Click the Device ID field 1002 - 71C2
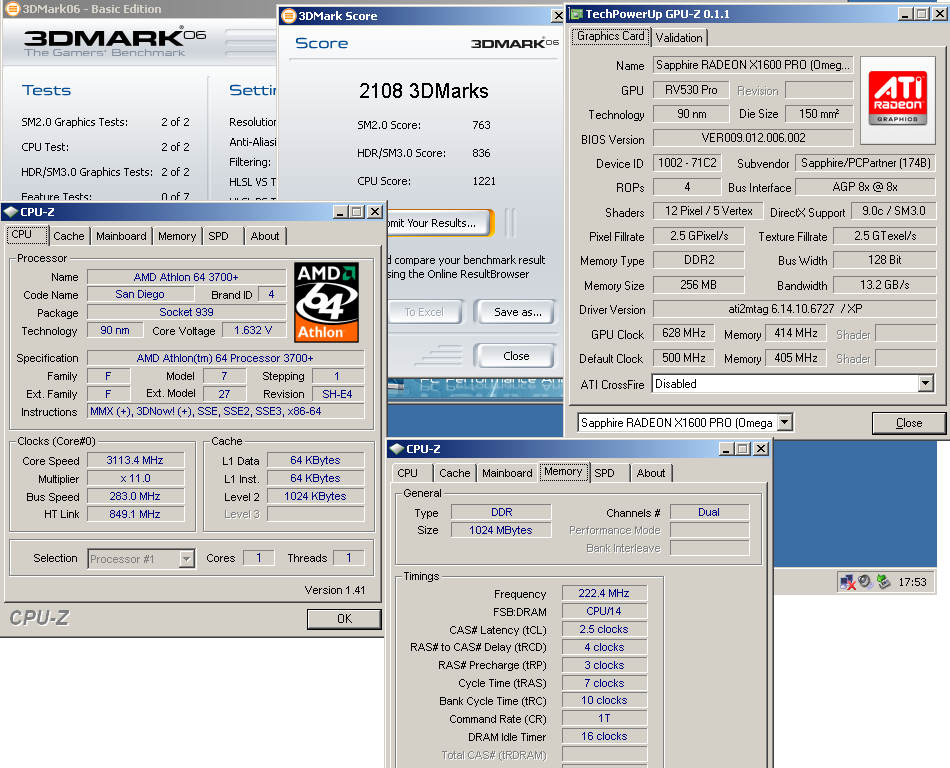 pos(687,163)
